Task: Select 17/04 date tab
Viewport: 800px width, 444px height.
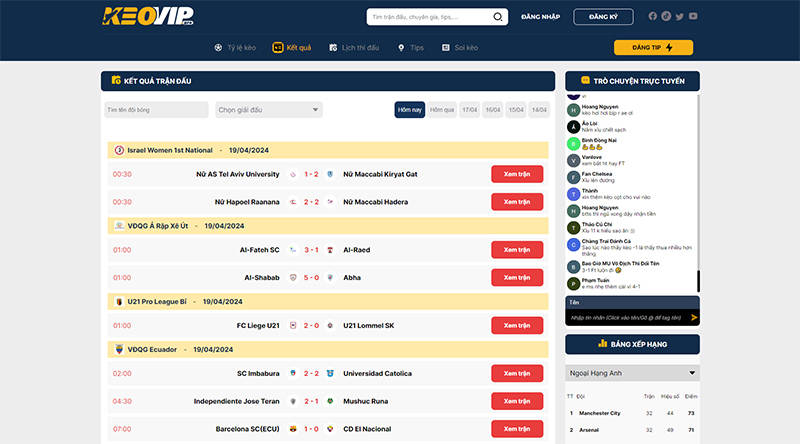Action: [x=469, y=110]
